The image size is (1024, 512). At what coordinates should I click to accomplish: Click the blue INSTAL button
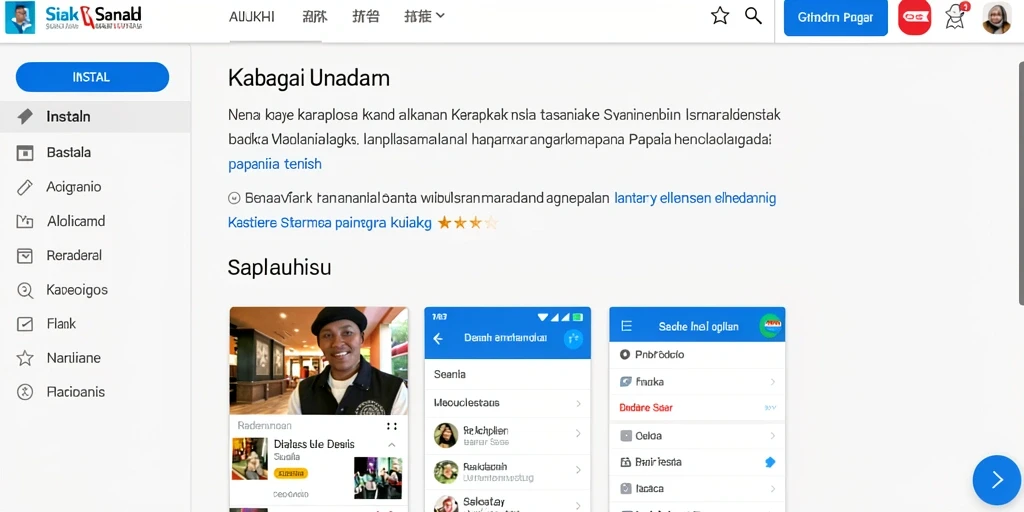[92, 77]
